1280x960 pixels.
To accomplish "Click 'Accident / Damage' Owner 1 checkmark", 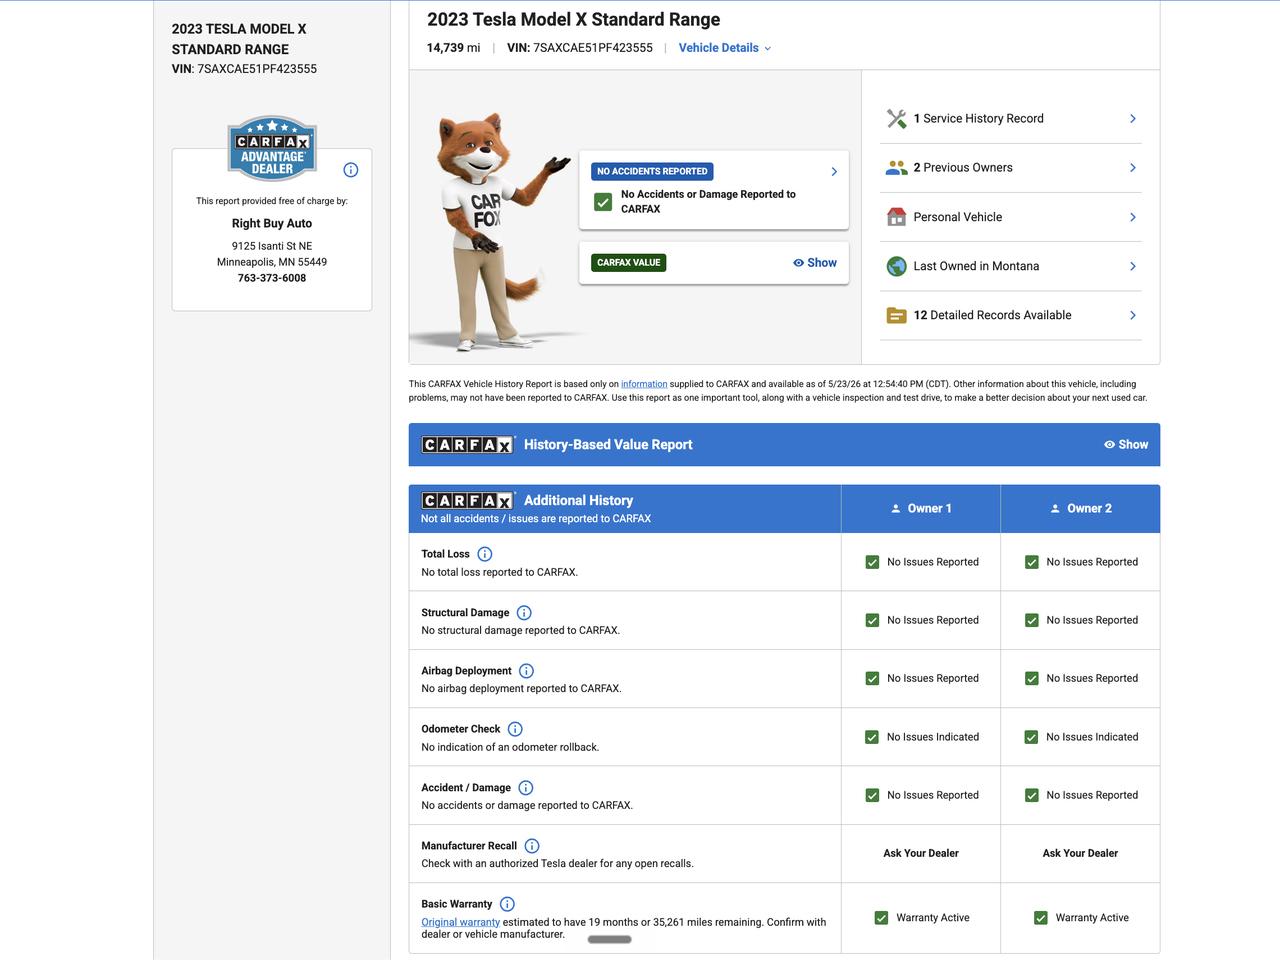I will point(872,795).
